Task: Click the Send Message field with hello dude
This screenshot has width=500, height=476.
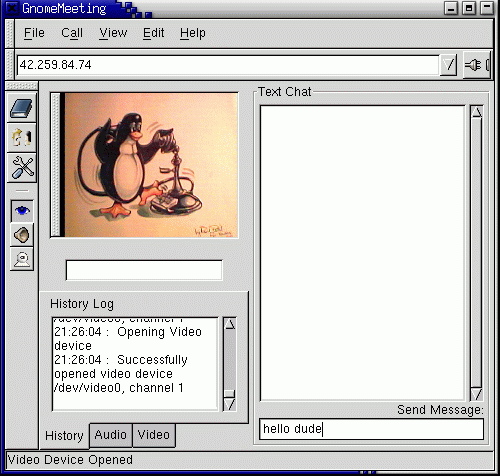Action: point(371,429)
